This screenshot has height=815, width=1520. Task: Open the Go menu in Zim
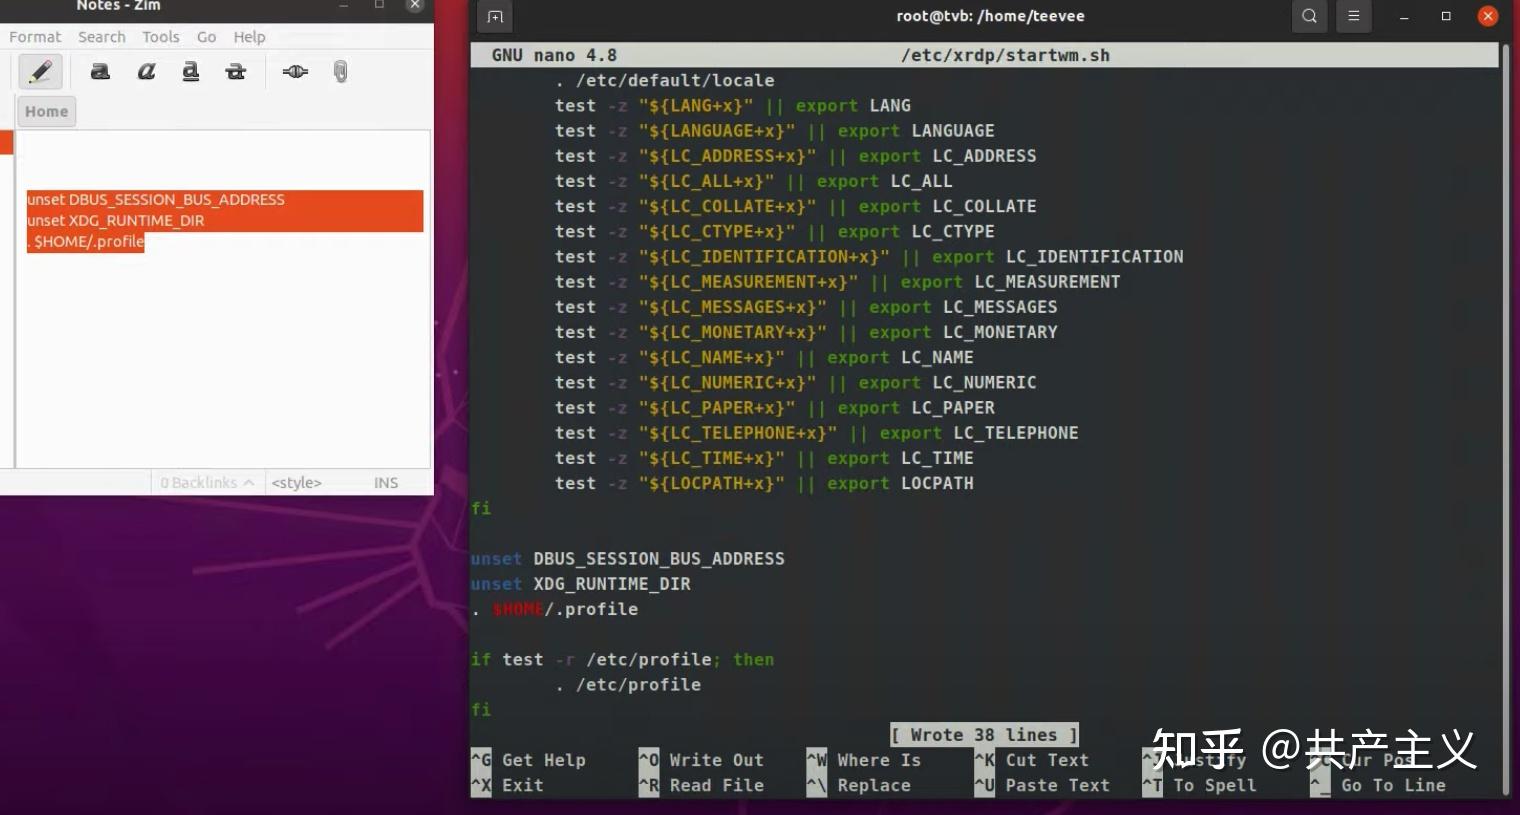click(207, 37)
